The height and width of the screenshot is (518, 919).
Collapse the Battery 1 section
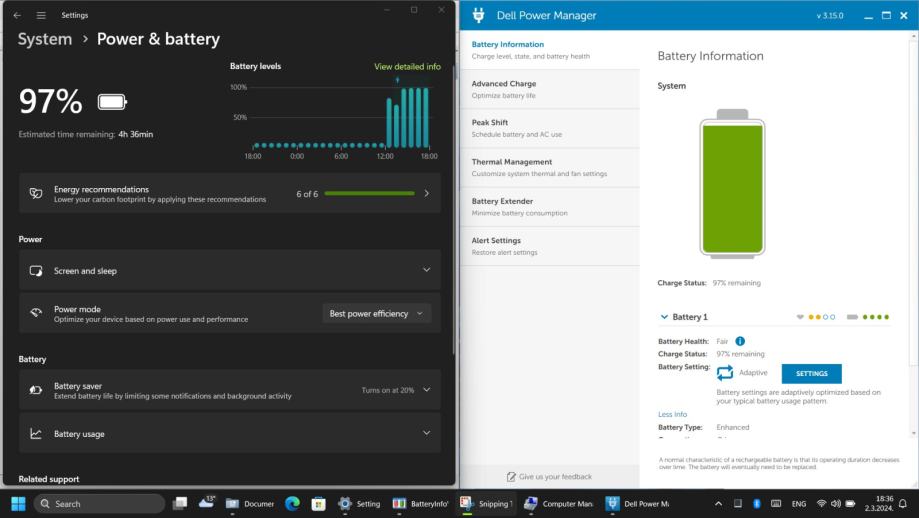pos(664,317)
